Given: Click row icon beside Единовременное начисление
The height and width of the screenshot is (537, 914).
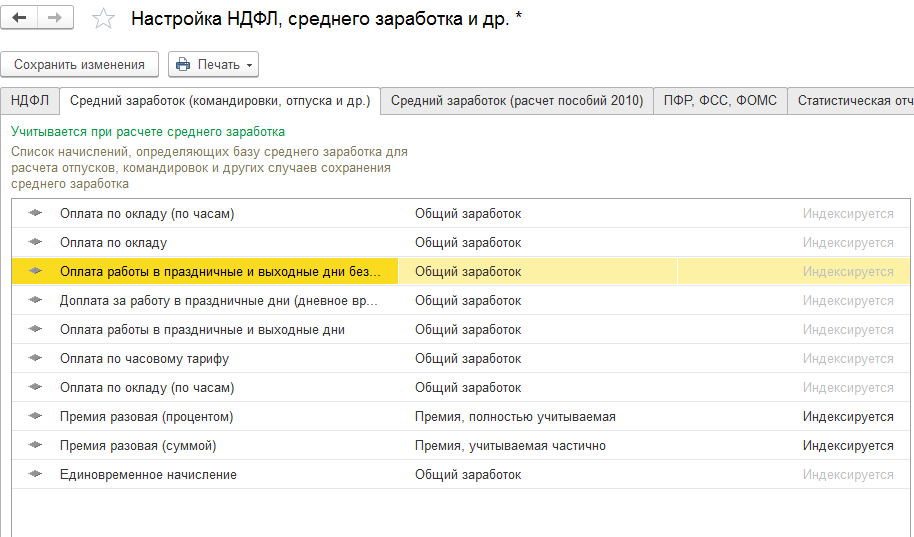Looking at the screenshot, I should [37, 475].
